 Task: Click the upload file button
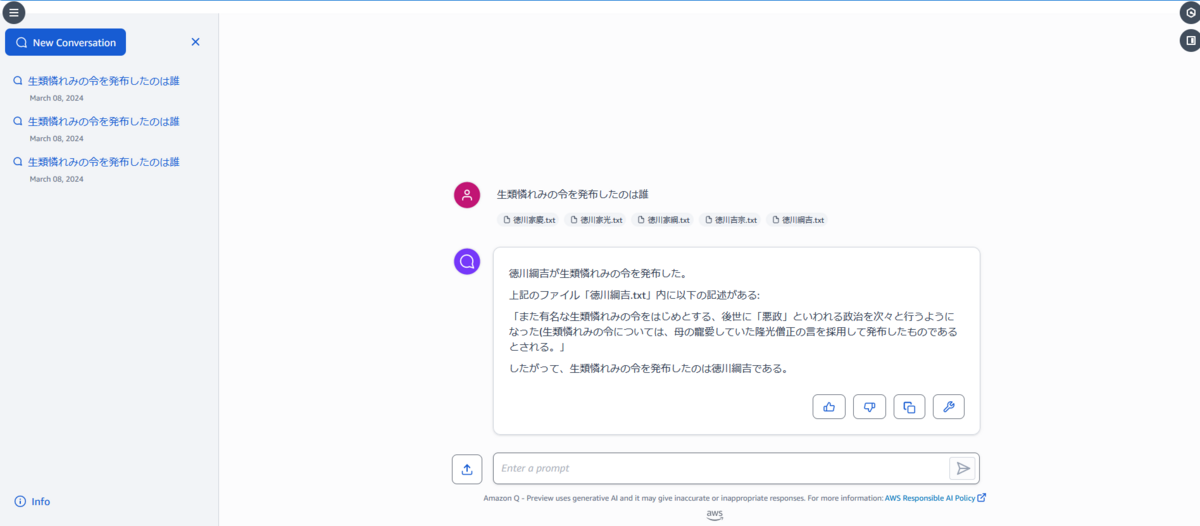pos(467,468)
